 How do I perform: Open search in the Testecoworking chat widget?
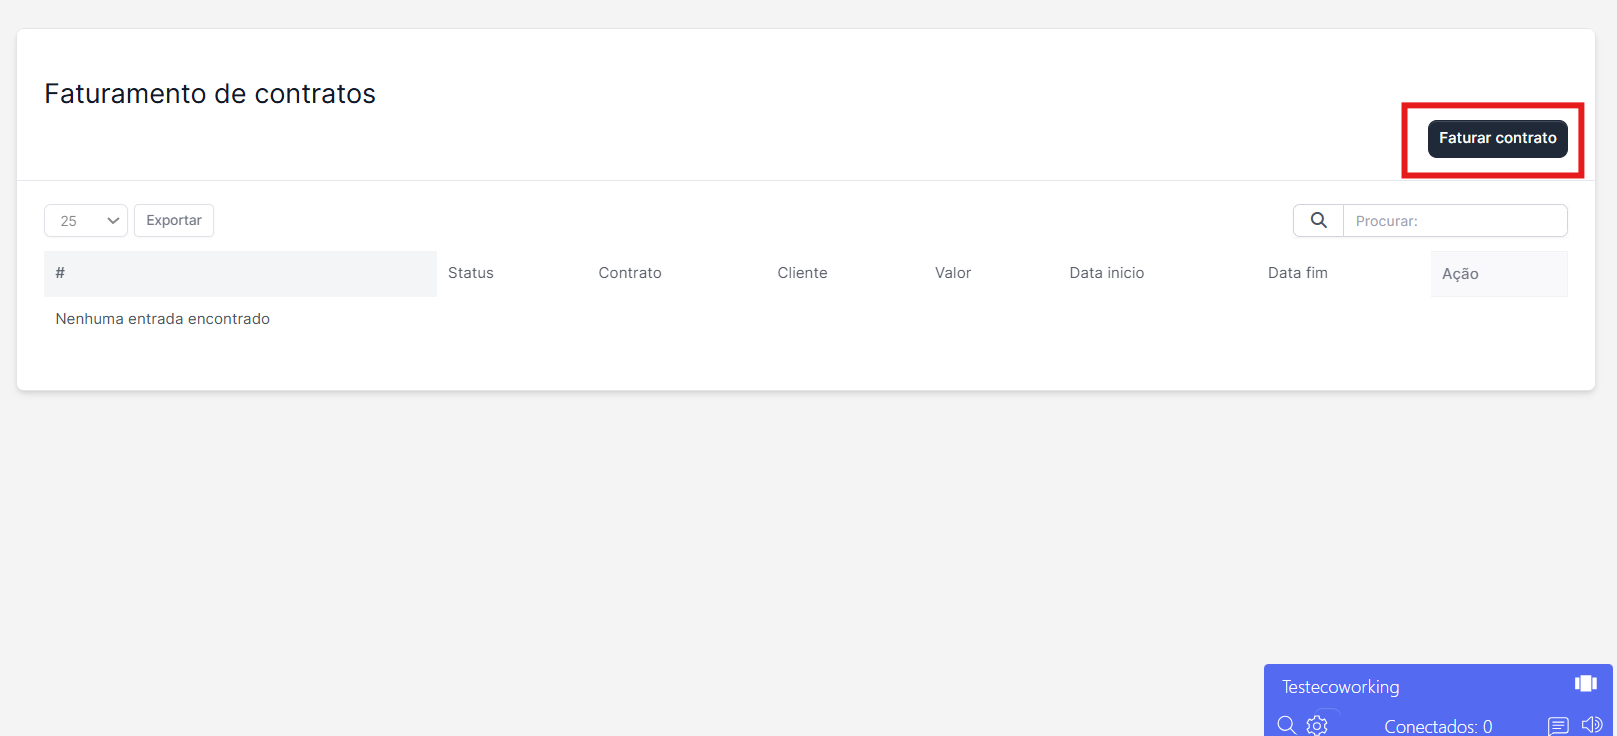coord(1287,725)
